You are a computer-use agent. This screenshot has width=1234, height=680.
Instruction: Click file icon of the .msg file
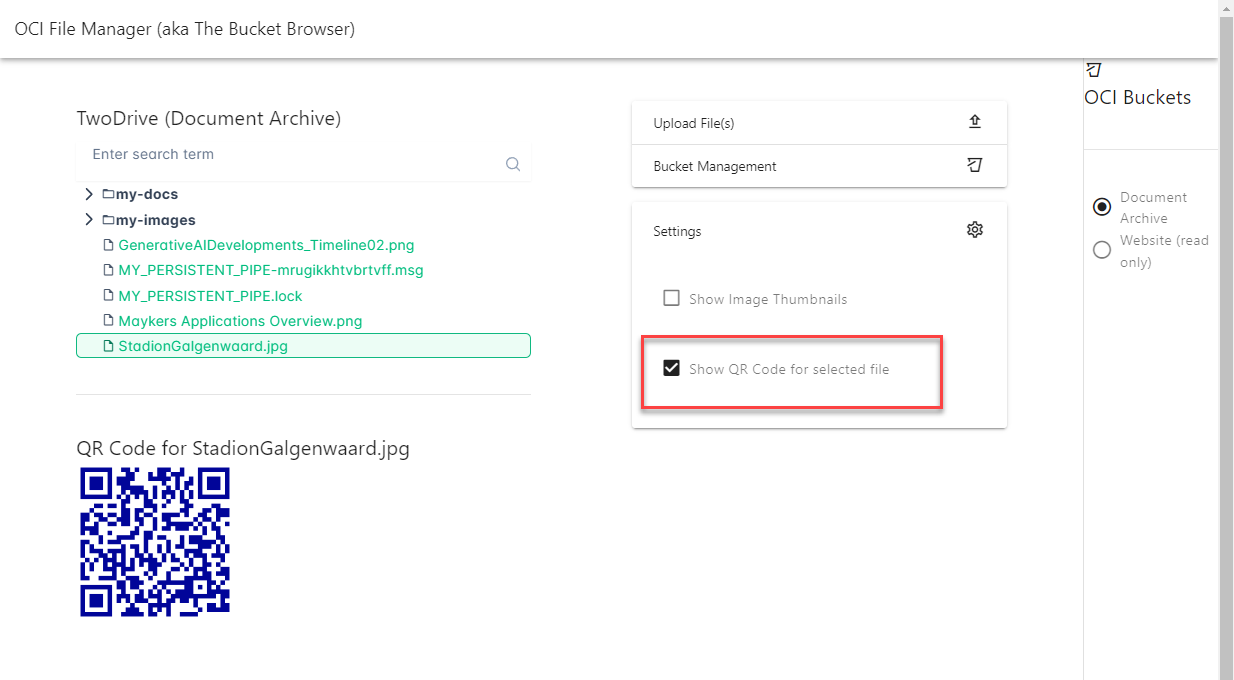[110, 270]
